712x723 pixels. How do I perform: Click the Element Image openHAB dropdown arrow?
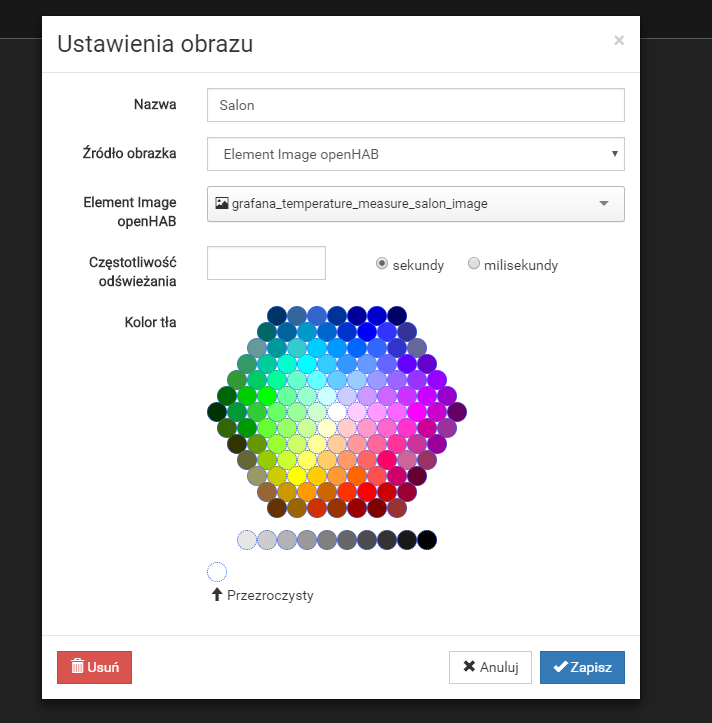604,203
